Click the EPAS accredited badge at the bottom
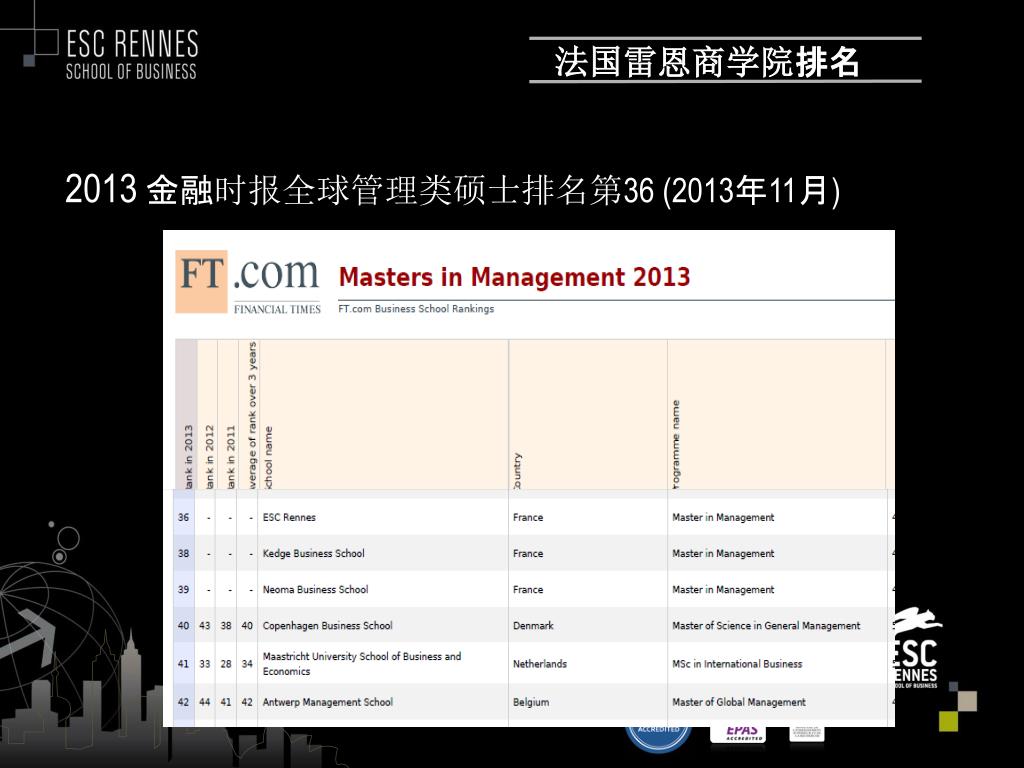1024x768 pixels. 738,735
